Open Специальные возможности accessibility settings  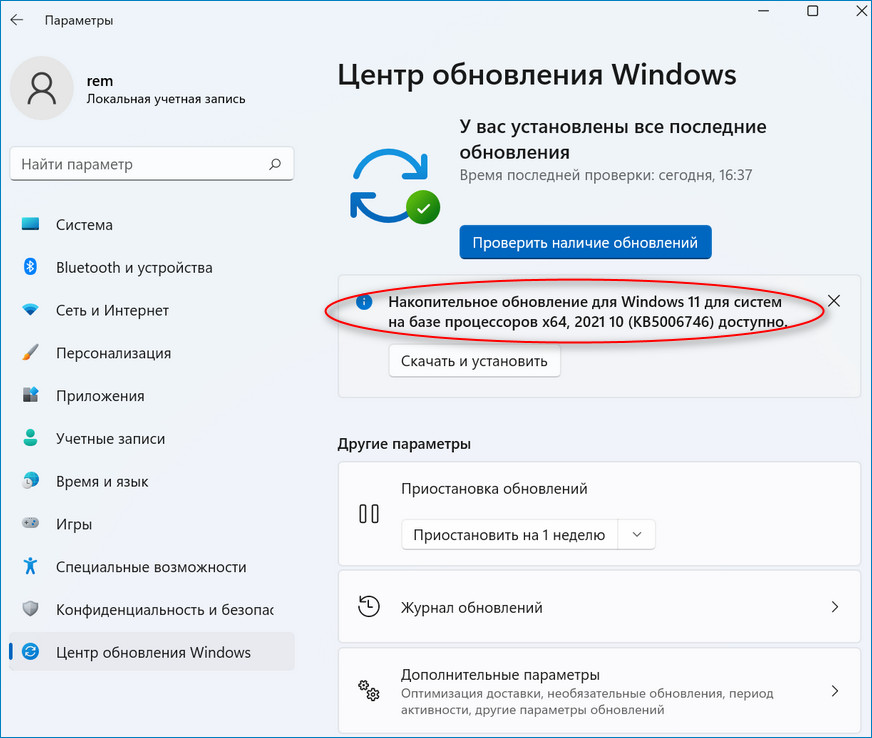pyautogui.click(x=150, y=567)
